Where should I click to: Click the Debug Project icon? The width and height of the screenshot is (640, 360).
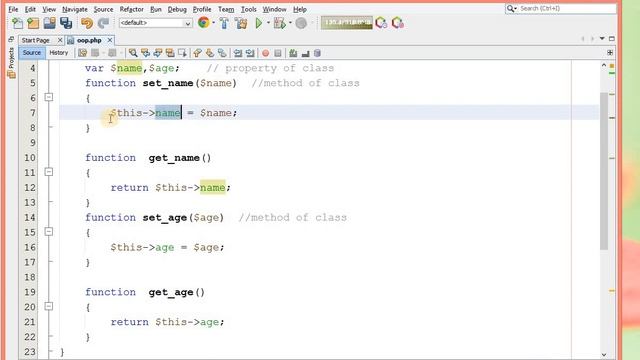(280, 23)
